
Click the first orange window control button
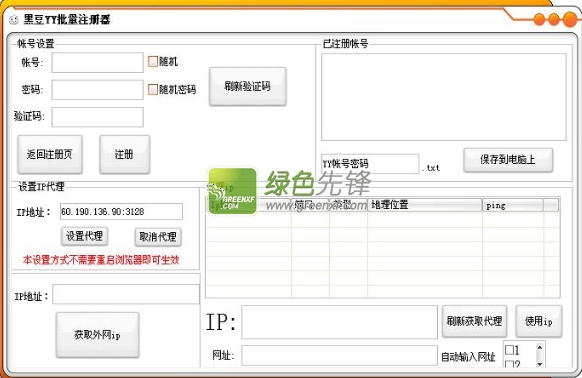tap(539, 19)
